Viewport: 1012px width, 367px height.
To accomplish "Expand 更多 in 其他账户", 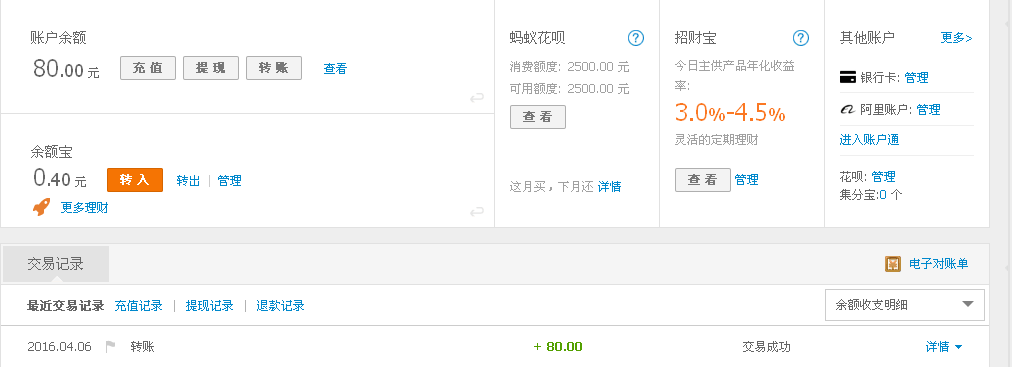I will coord(956,38).
